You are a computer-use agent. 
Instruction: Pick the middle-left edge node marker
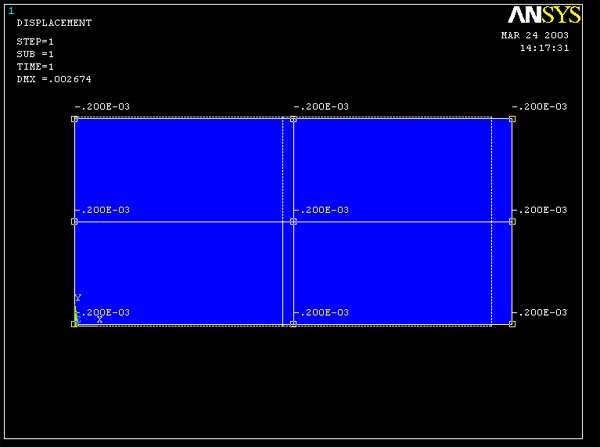point(74,222)
